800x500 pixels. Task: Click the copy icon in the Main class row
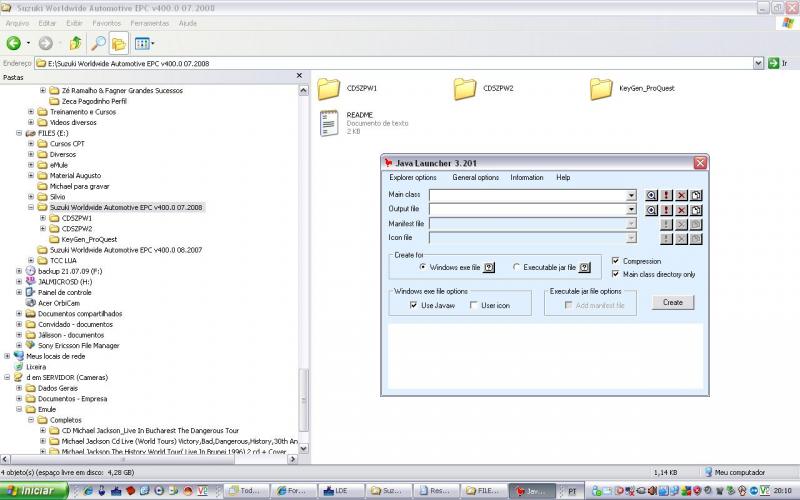(x=696, y=195)
